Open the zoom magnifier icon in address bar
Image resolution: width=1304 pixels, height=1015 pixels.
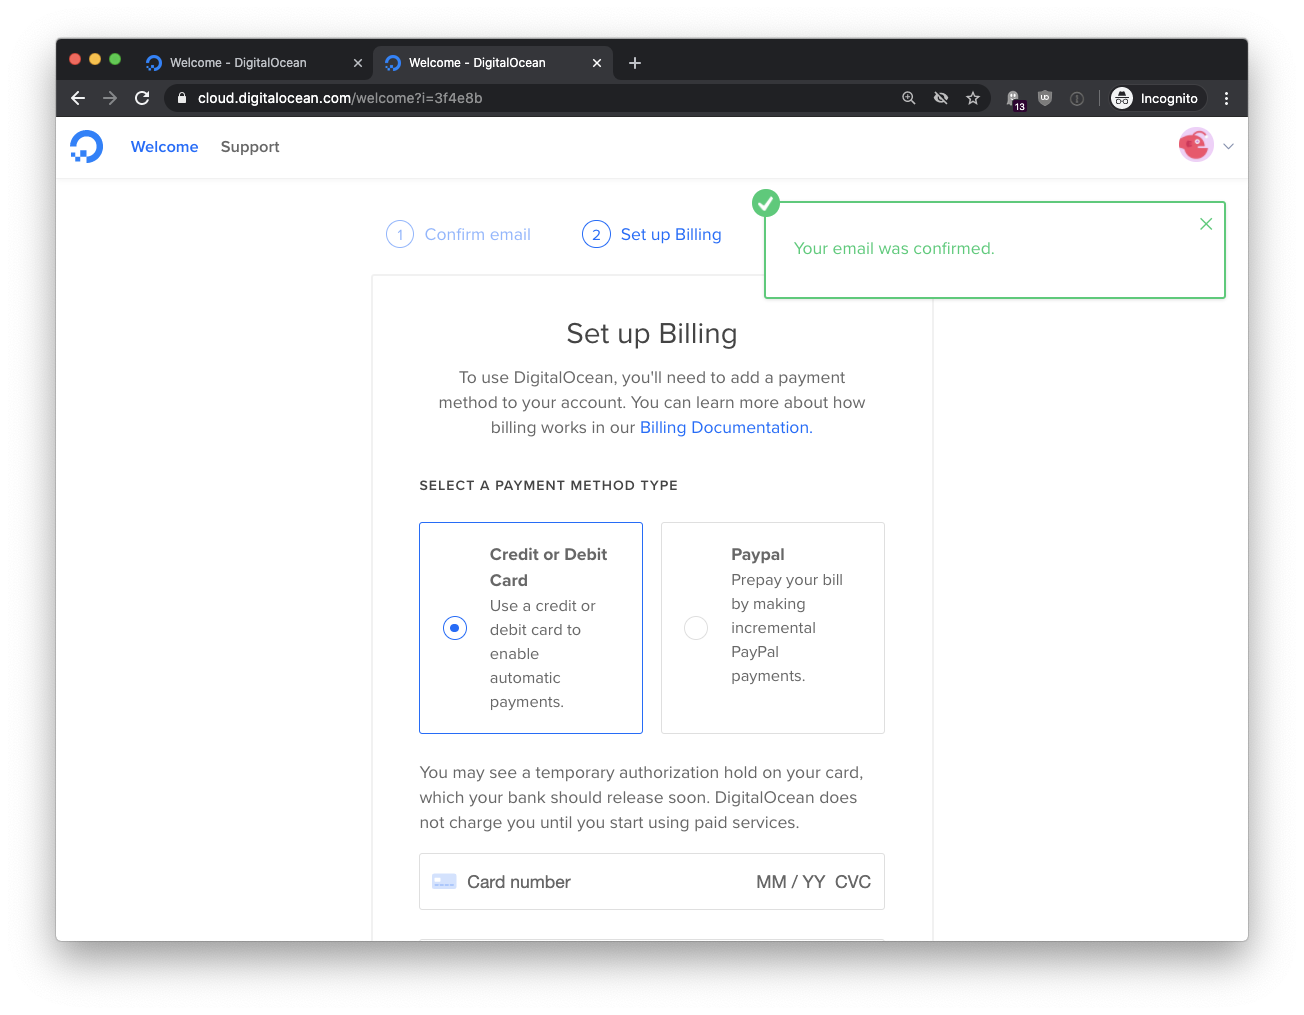[x=908, y=98]
